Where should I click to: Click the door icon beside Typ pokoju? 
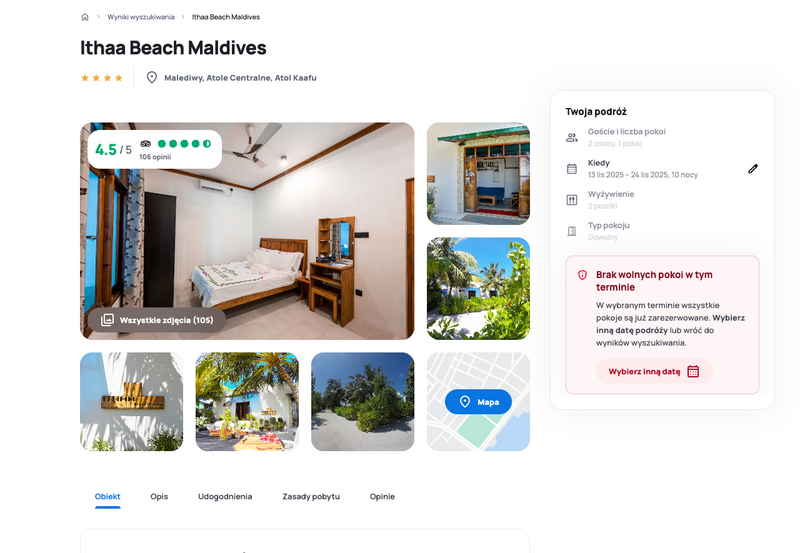[572, 231]
